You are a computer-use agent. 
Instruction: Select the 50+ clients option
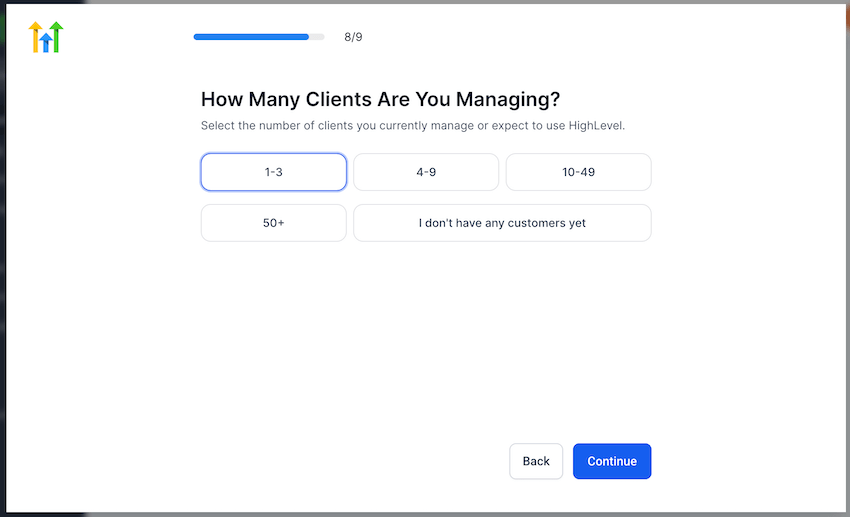(274, 223)
